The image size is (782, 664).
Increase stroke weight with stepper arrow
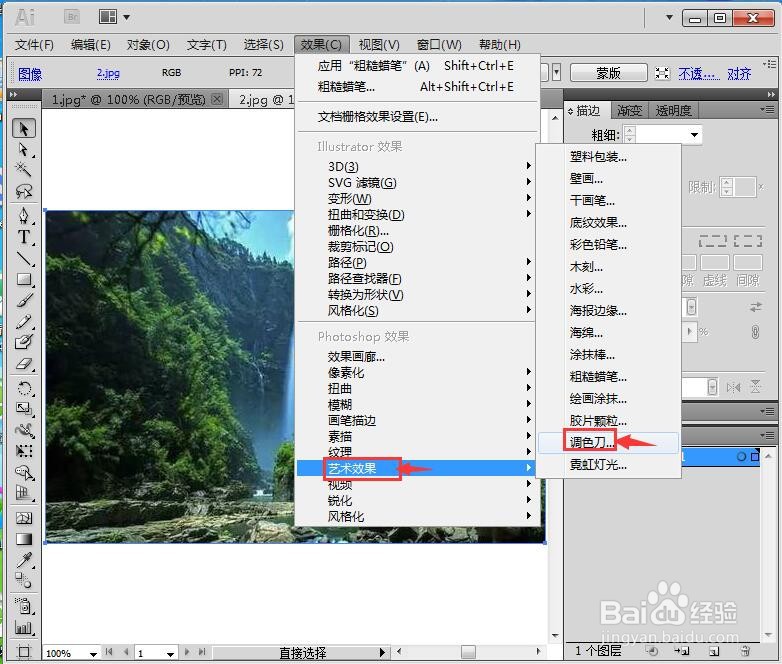tap(630, 131)
